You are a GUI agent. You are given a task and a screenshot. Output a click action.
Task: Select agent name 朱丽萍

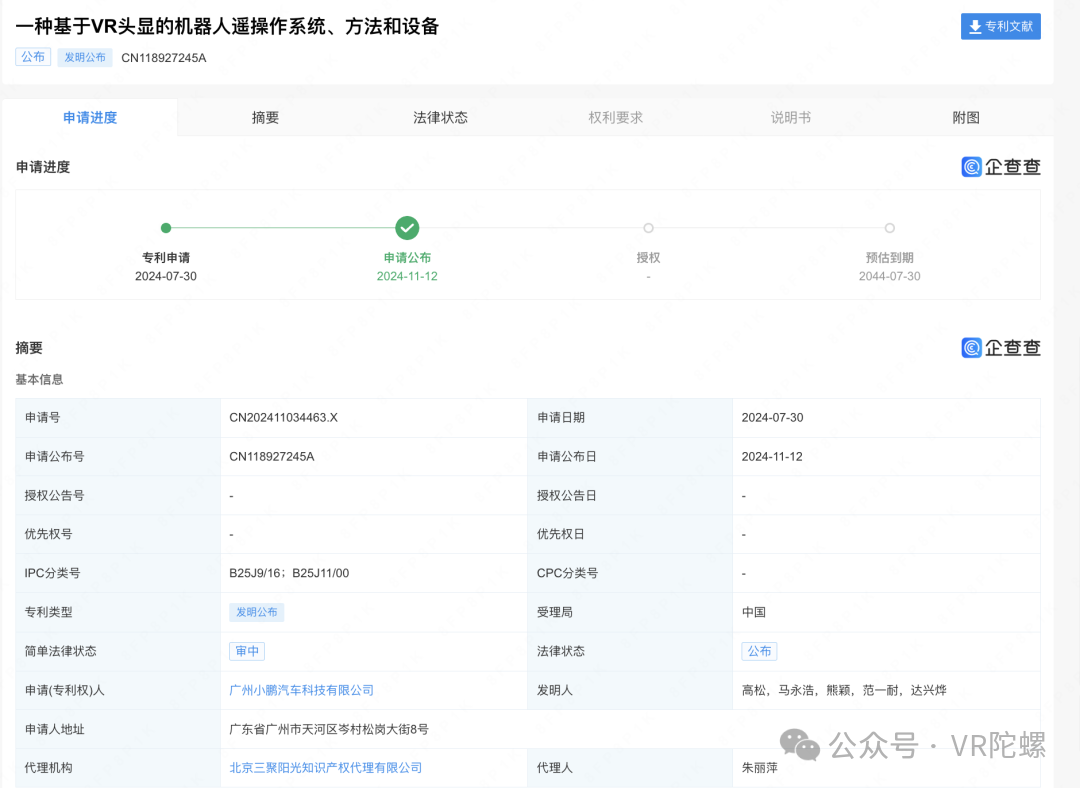(x=760, y=767)
